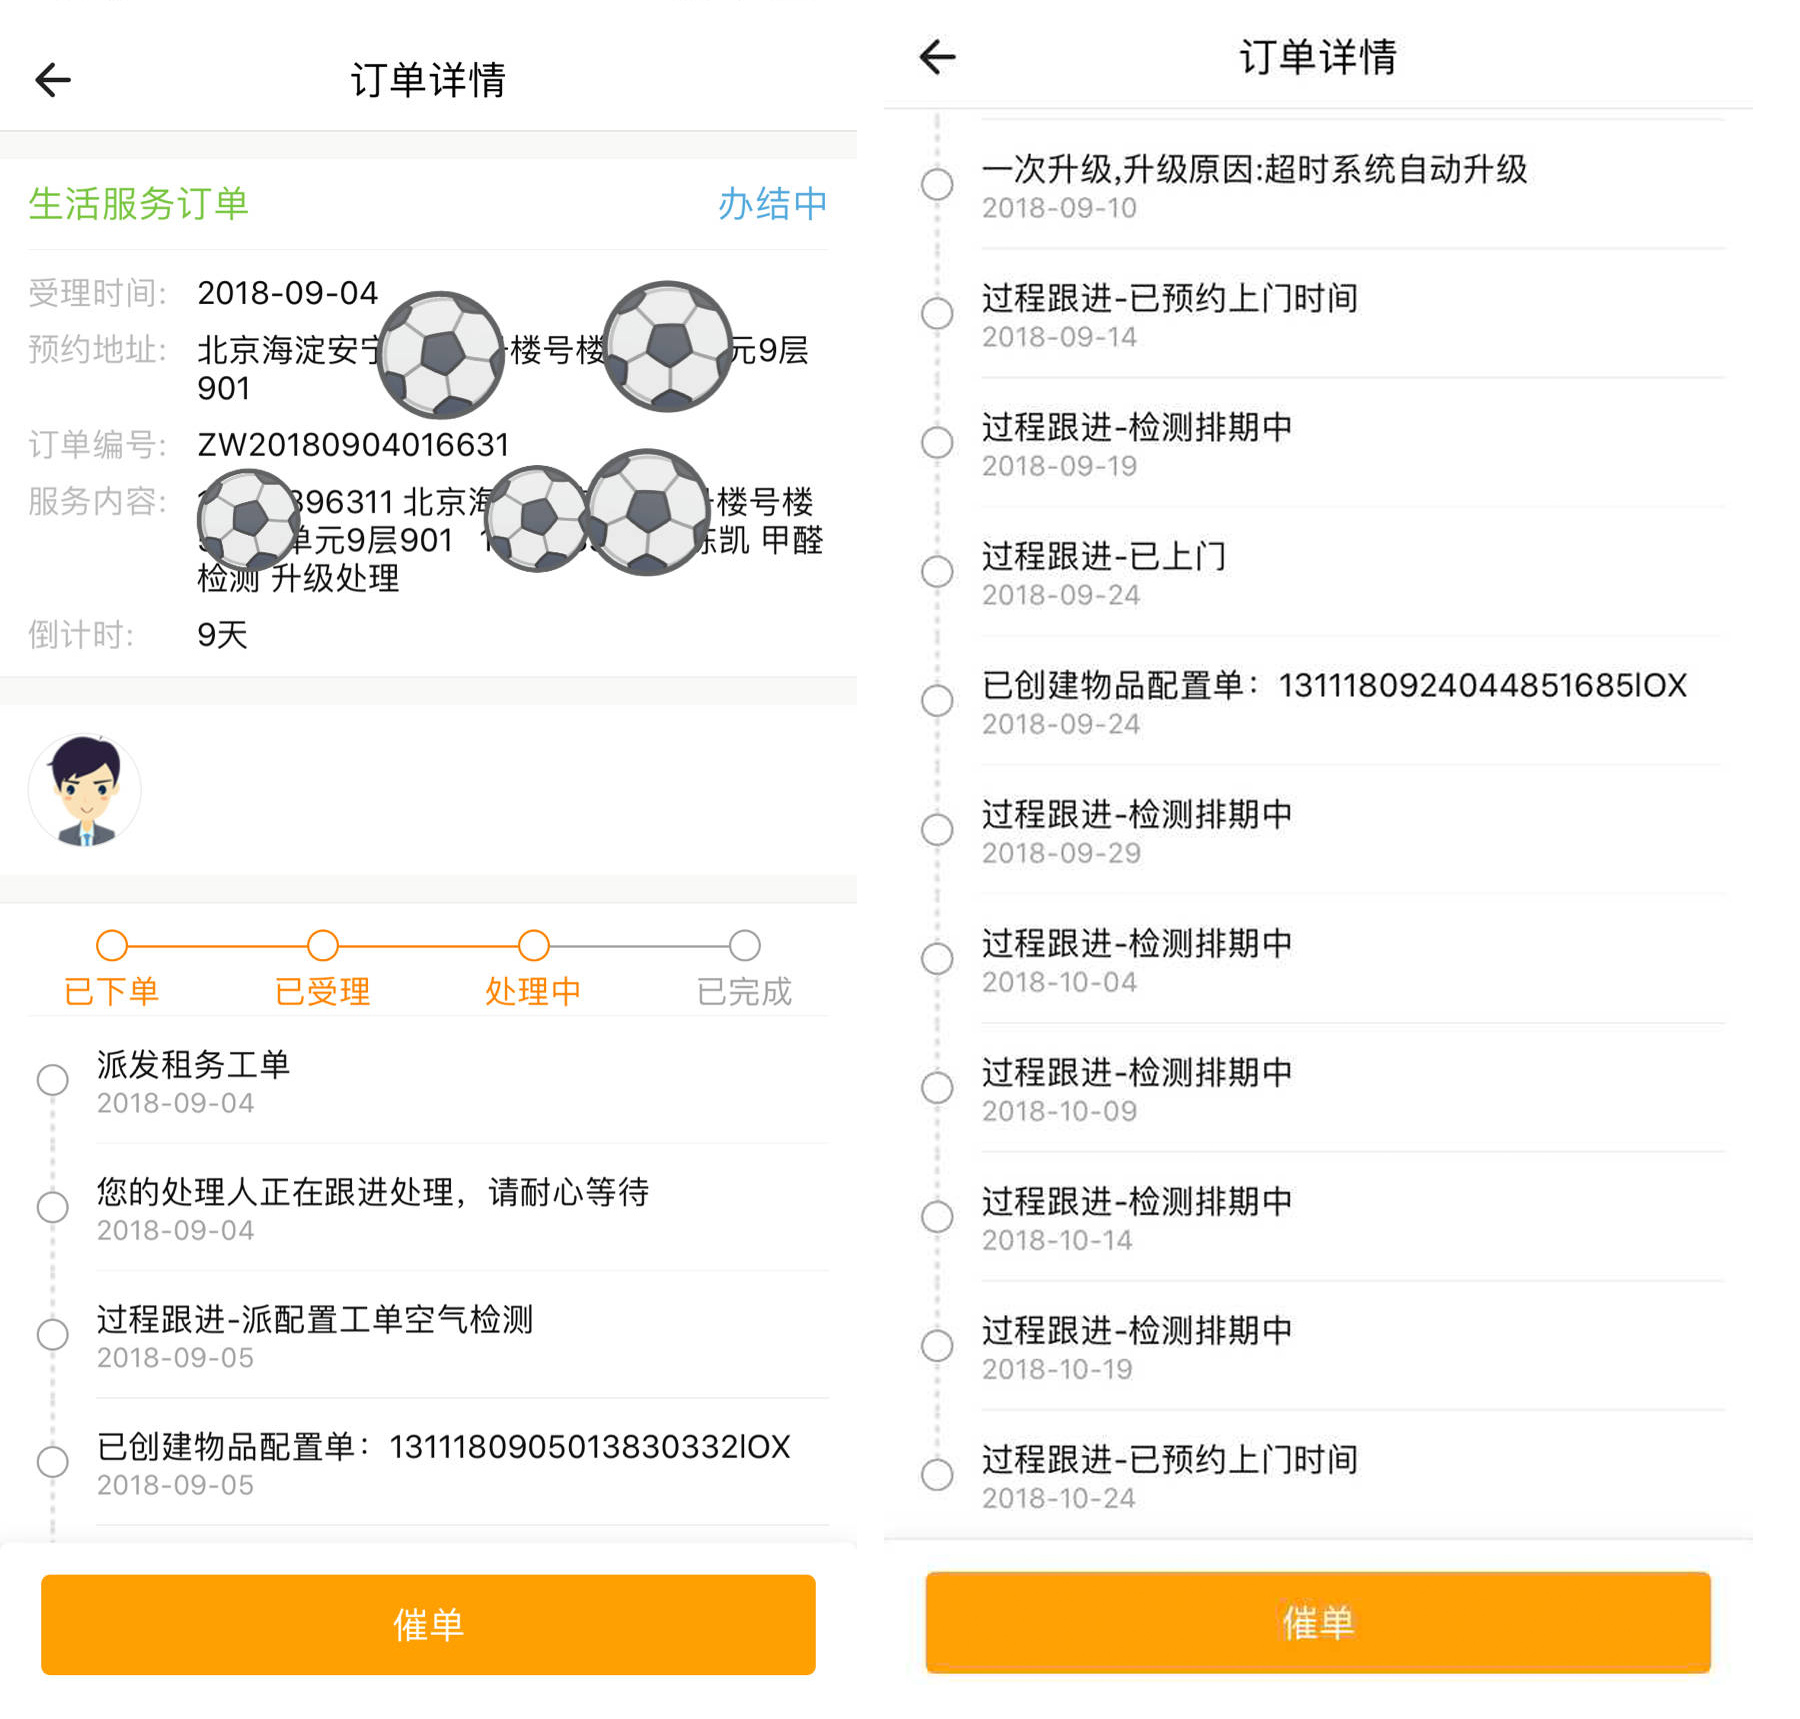Tap the 已完成 step label
The height and width of the screenshot is (1719, 1800).
(x=744, y=991)
